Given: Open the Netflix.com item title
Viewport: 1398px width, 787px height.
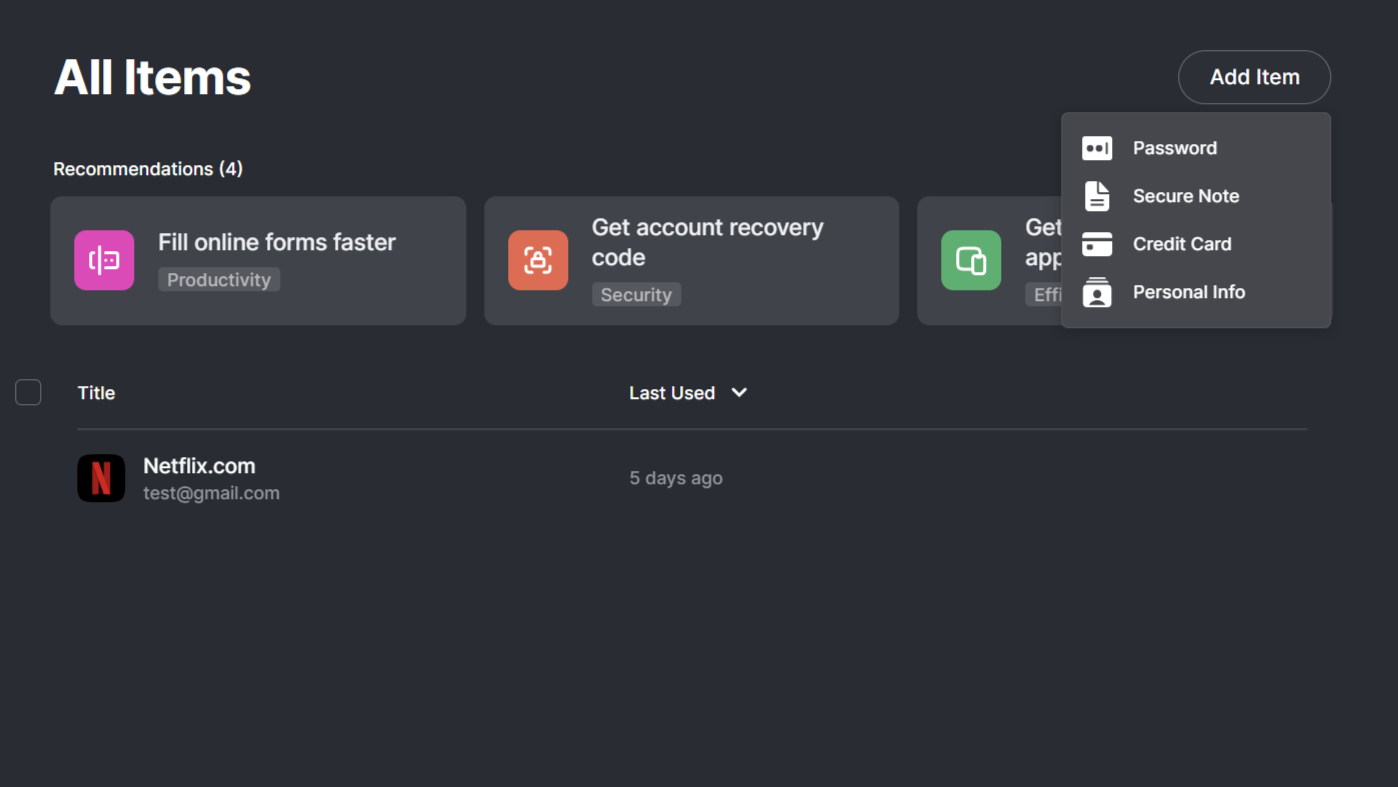Looking at the screenshot, I should tap(199, 466).
